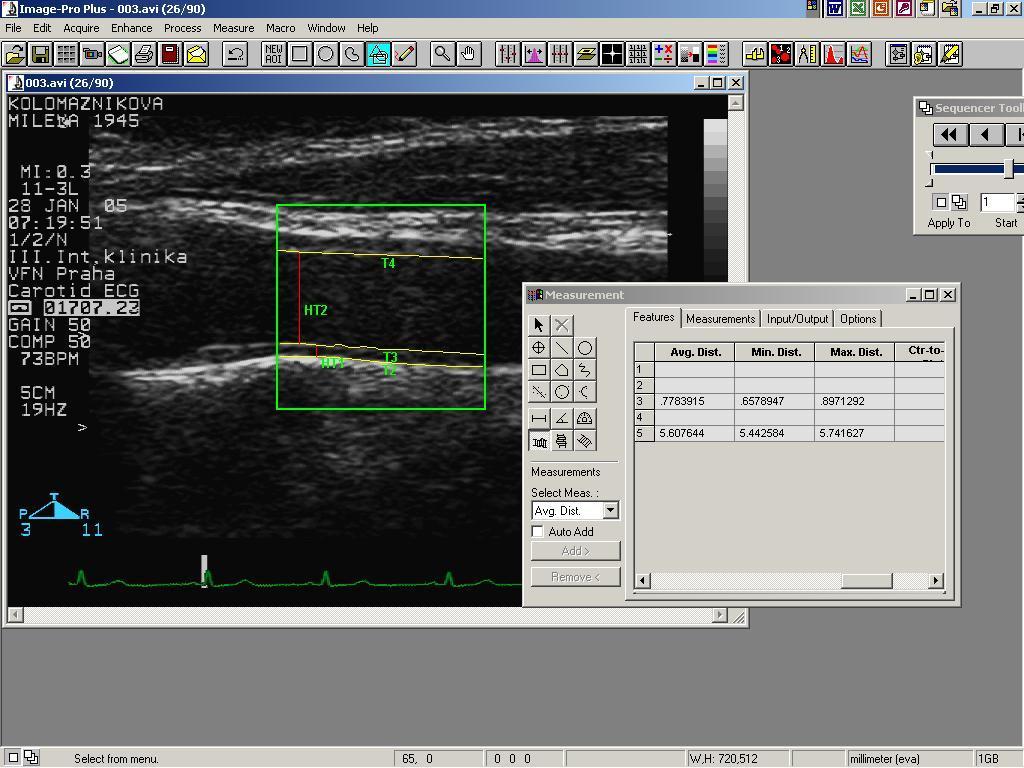Pick the arrow select tool in Measurement
This screenshot has height=768, width=1024.
coord(539,325)
